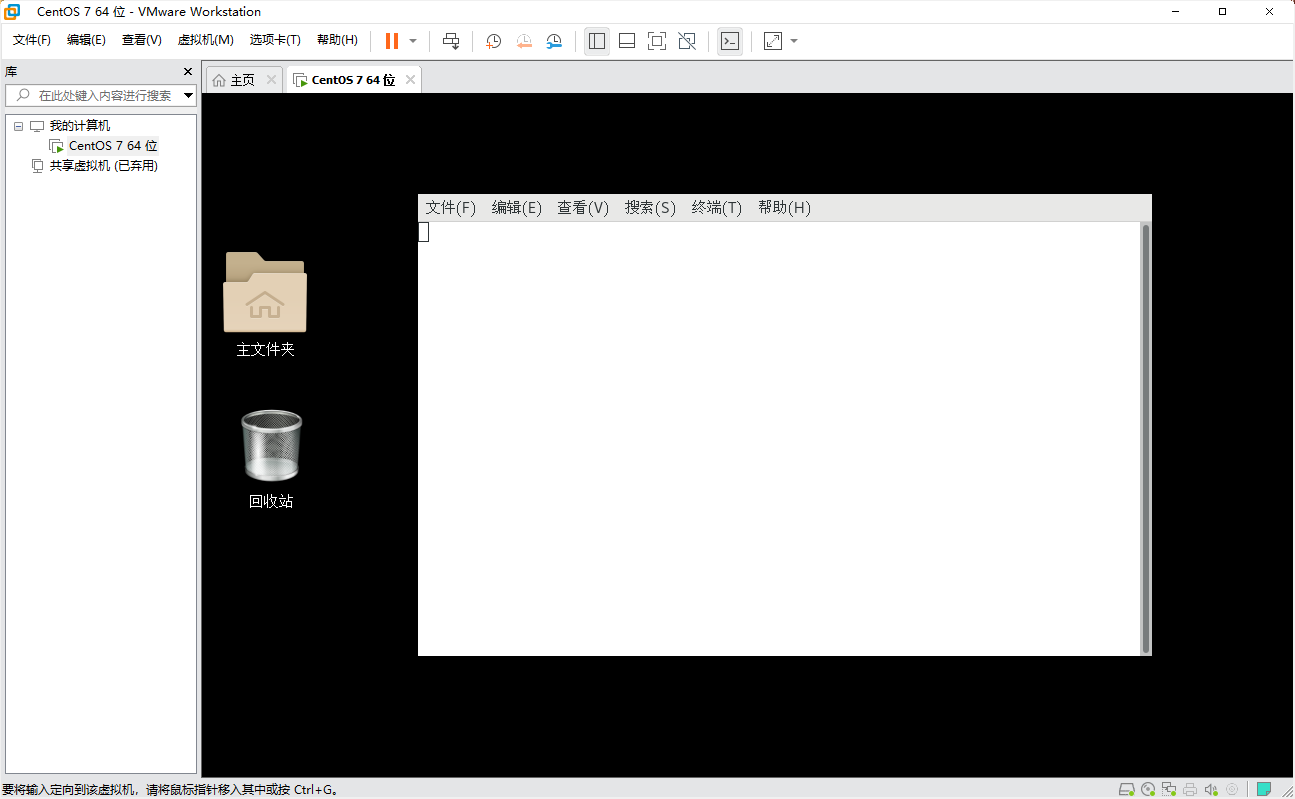Click the stretch guest display icon
The width and height of the screenshot is (1295, 799).
[773, 41]
